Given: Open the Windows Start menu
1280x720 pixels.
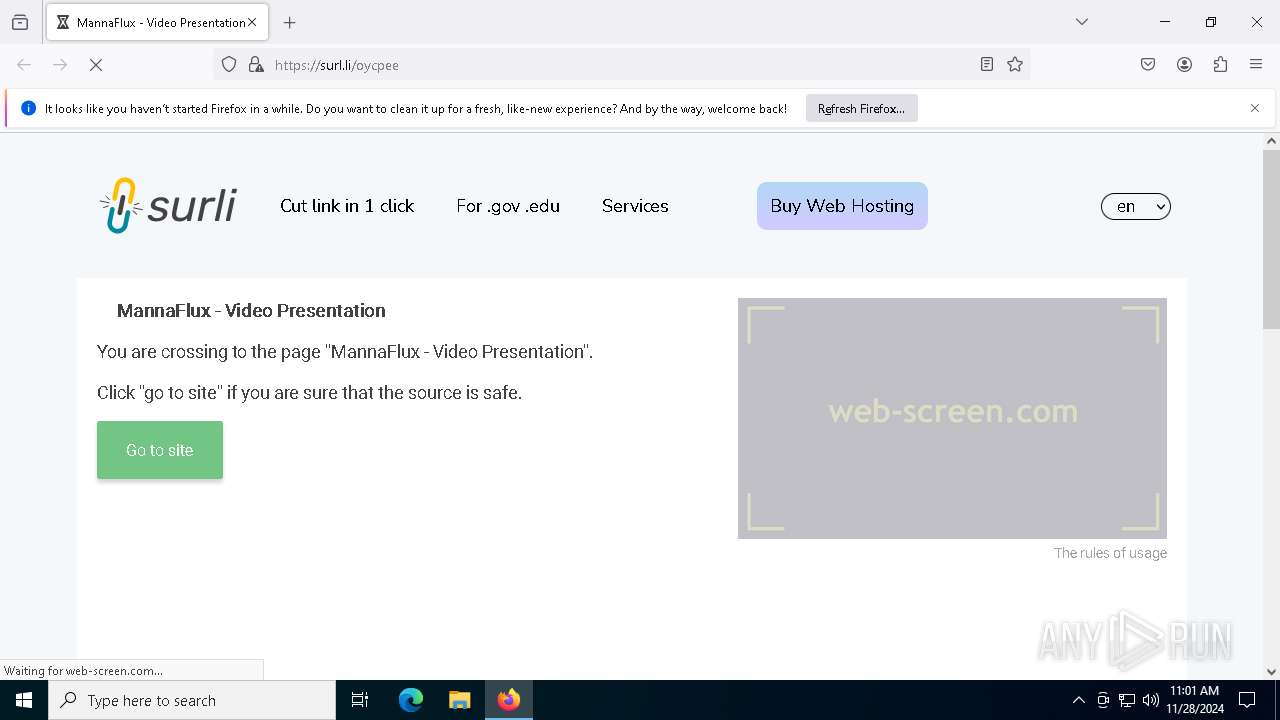Looking at the screenshot, I should pyautogui.click(x=24, y=700).
